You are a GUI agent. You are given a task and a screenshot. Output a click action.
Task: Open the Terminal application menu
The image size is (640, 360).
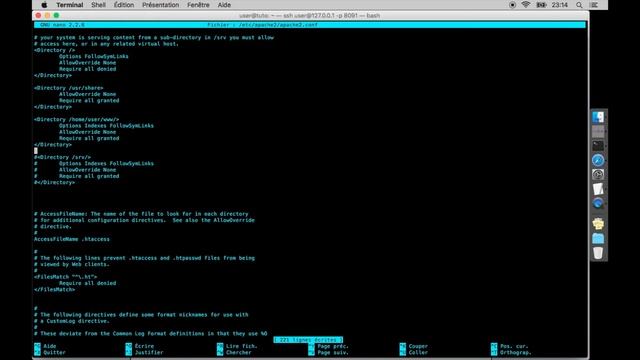pos(69,5)
